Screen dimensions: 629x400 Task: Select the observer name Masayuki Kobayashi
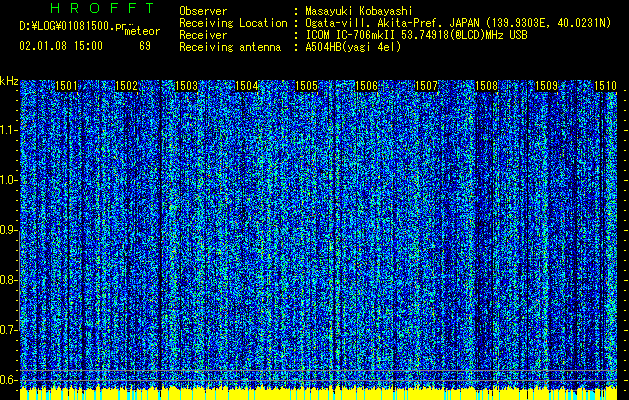click(359, 12)
